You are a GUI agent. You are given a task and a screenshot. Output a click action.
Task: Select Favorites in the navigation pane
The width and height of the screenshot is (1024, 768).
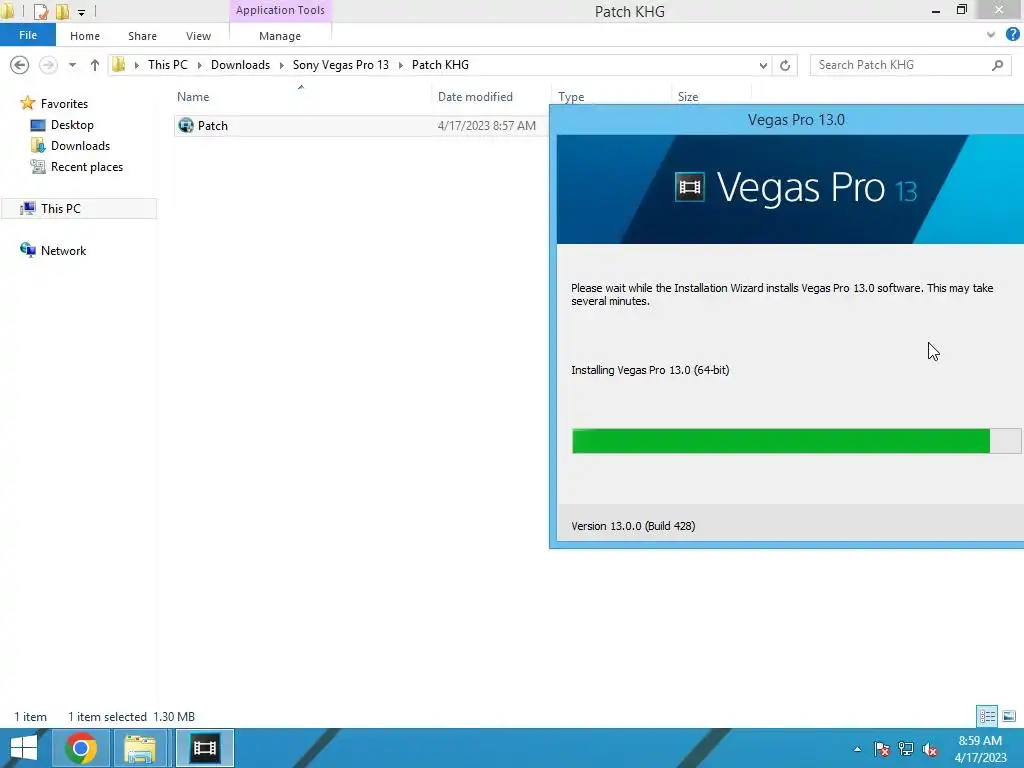[64, 103]
